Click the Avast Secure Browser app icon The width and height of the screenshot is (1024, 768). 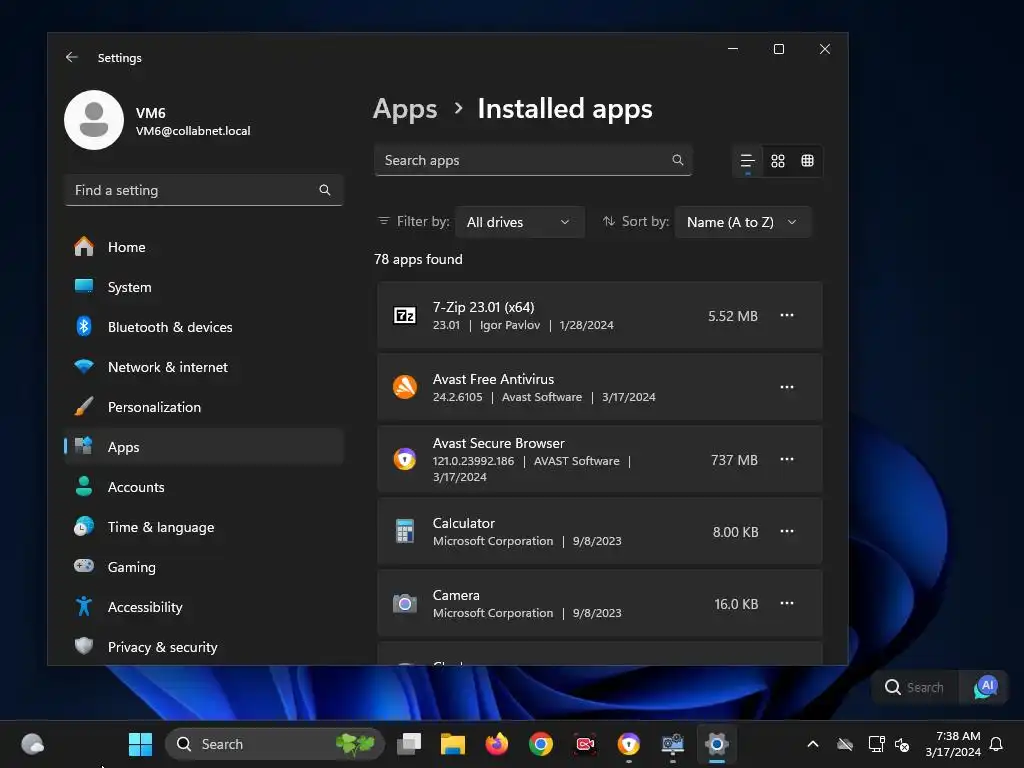[405, 459]
